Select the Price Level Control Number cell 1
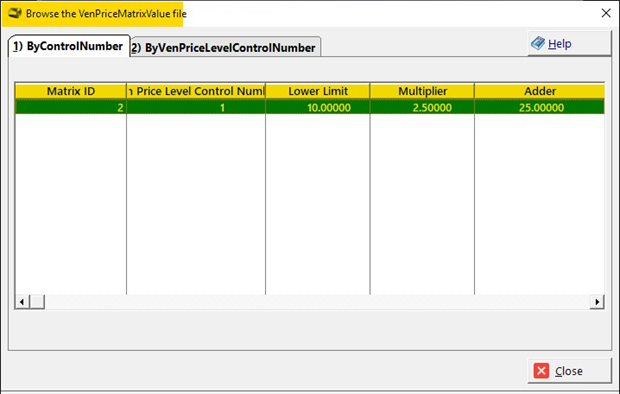 click(196, 107)
